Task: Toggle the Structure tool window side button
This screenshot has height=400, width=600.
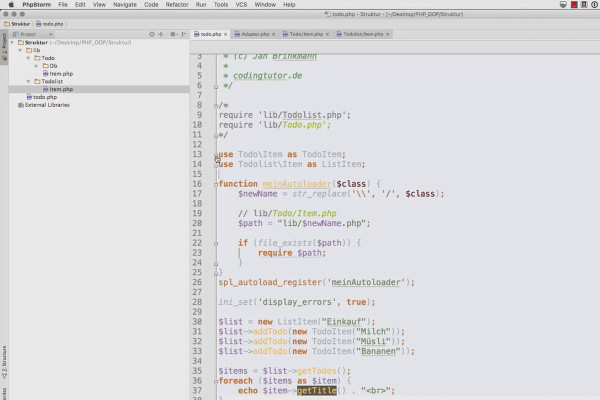Action: point(4,362)
